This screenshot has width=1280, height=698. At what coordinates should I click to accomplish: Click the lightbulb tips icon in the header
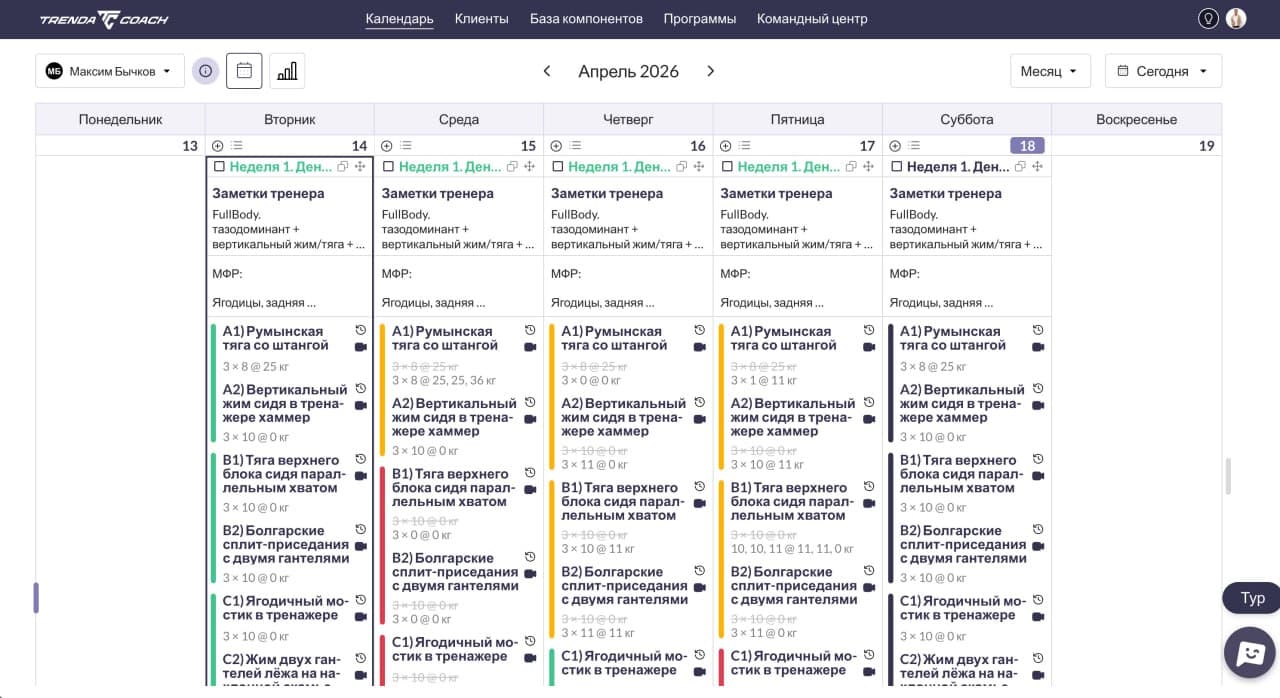1208,18
